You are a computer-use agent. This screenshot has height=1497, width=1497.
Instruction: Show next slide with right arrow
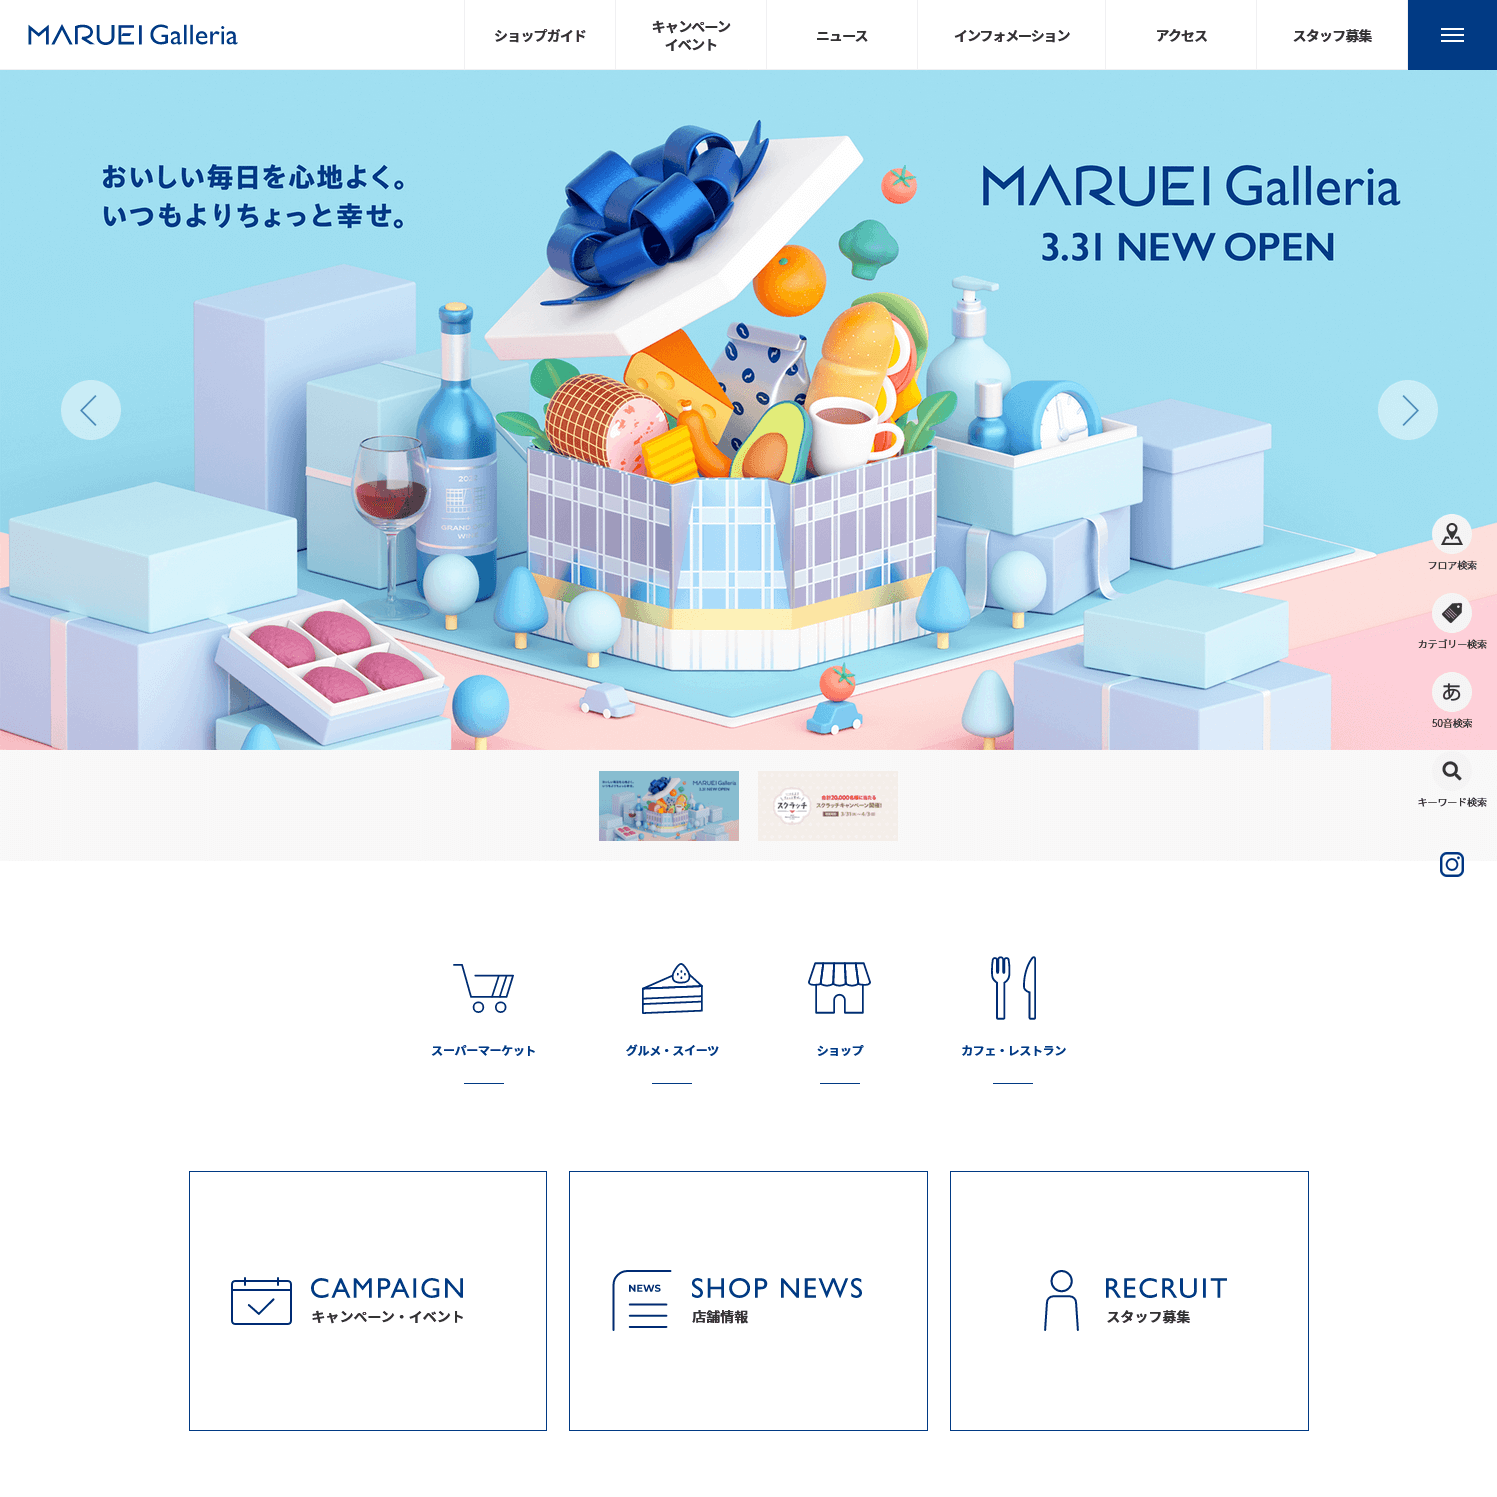tap(1408, 410)
